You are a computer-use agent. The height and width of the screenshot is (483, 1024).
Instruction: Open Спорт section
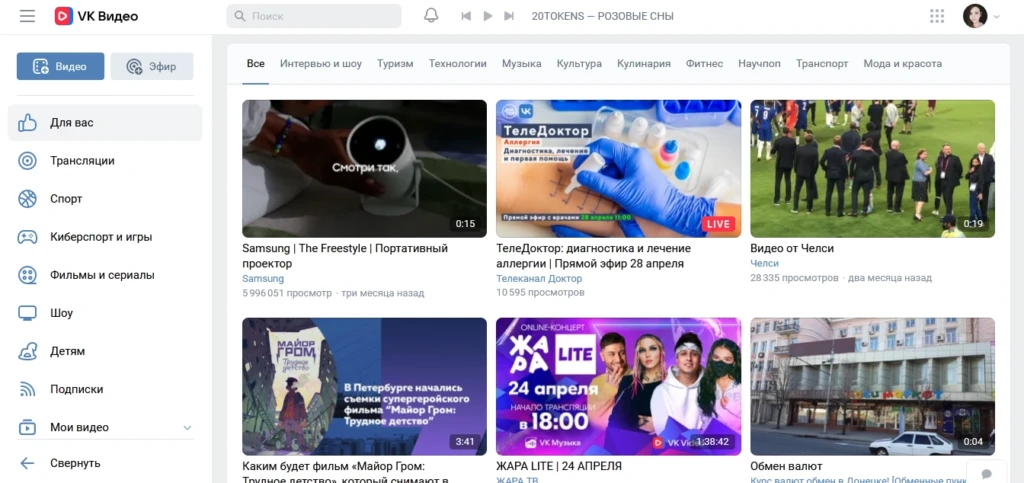click(x=105, y=198)
